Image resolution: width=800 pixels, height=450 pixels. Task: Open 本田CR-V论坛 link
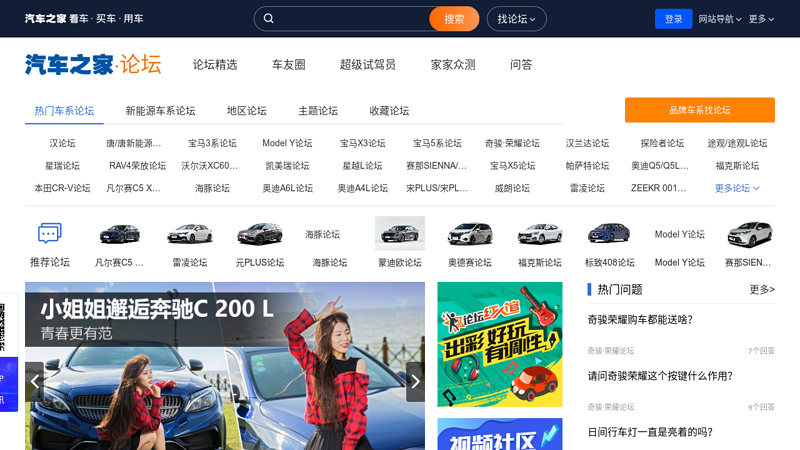click(62, 188)
